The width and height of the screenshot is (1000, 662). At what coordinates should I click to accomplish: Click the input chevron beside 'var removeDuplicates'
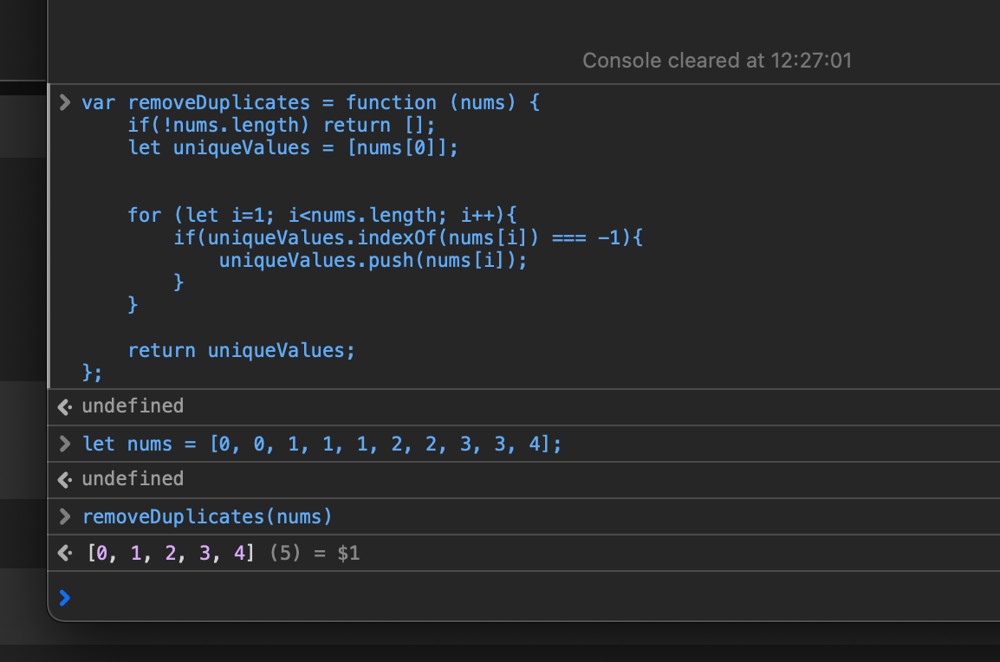pyautogui.click(x=64, y=102)
